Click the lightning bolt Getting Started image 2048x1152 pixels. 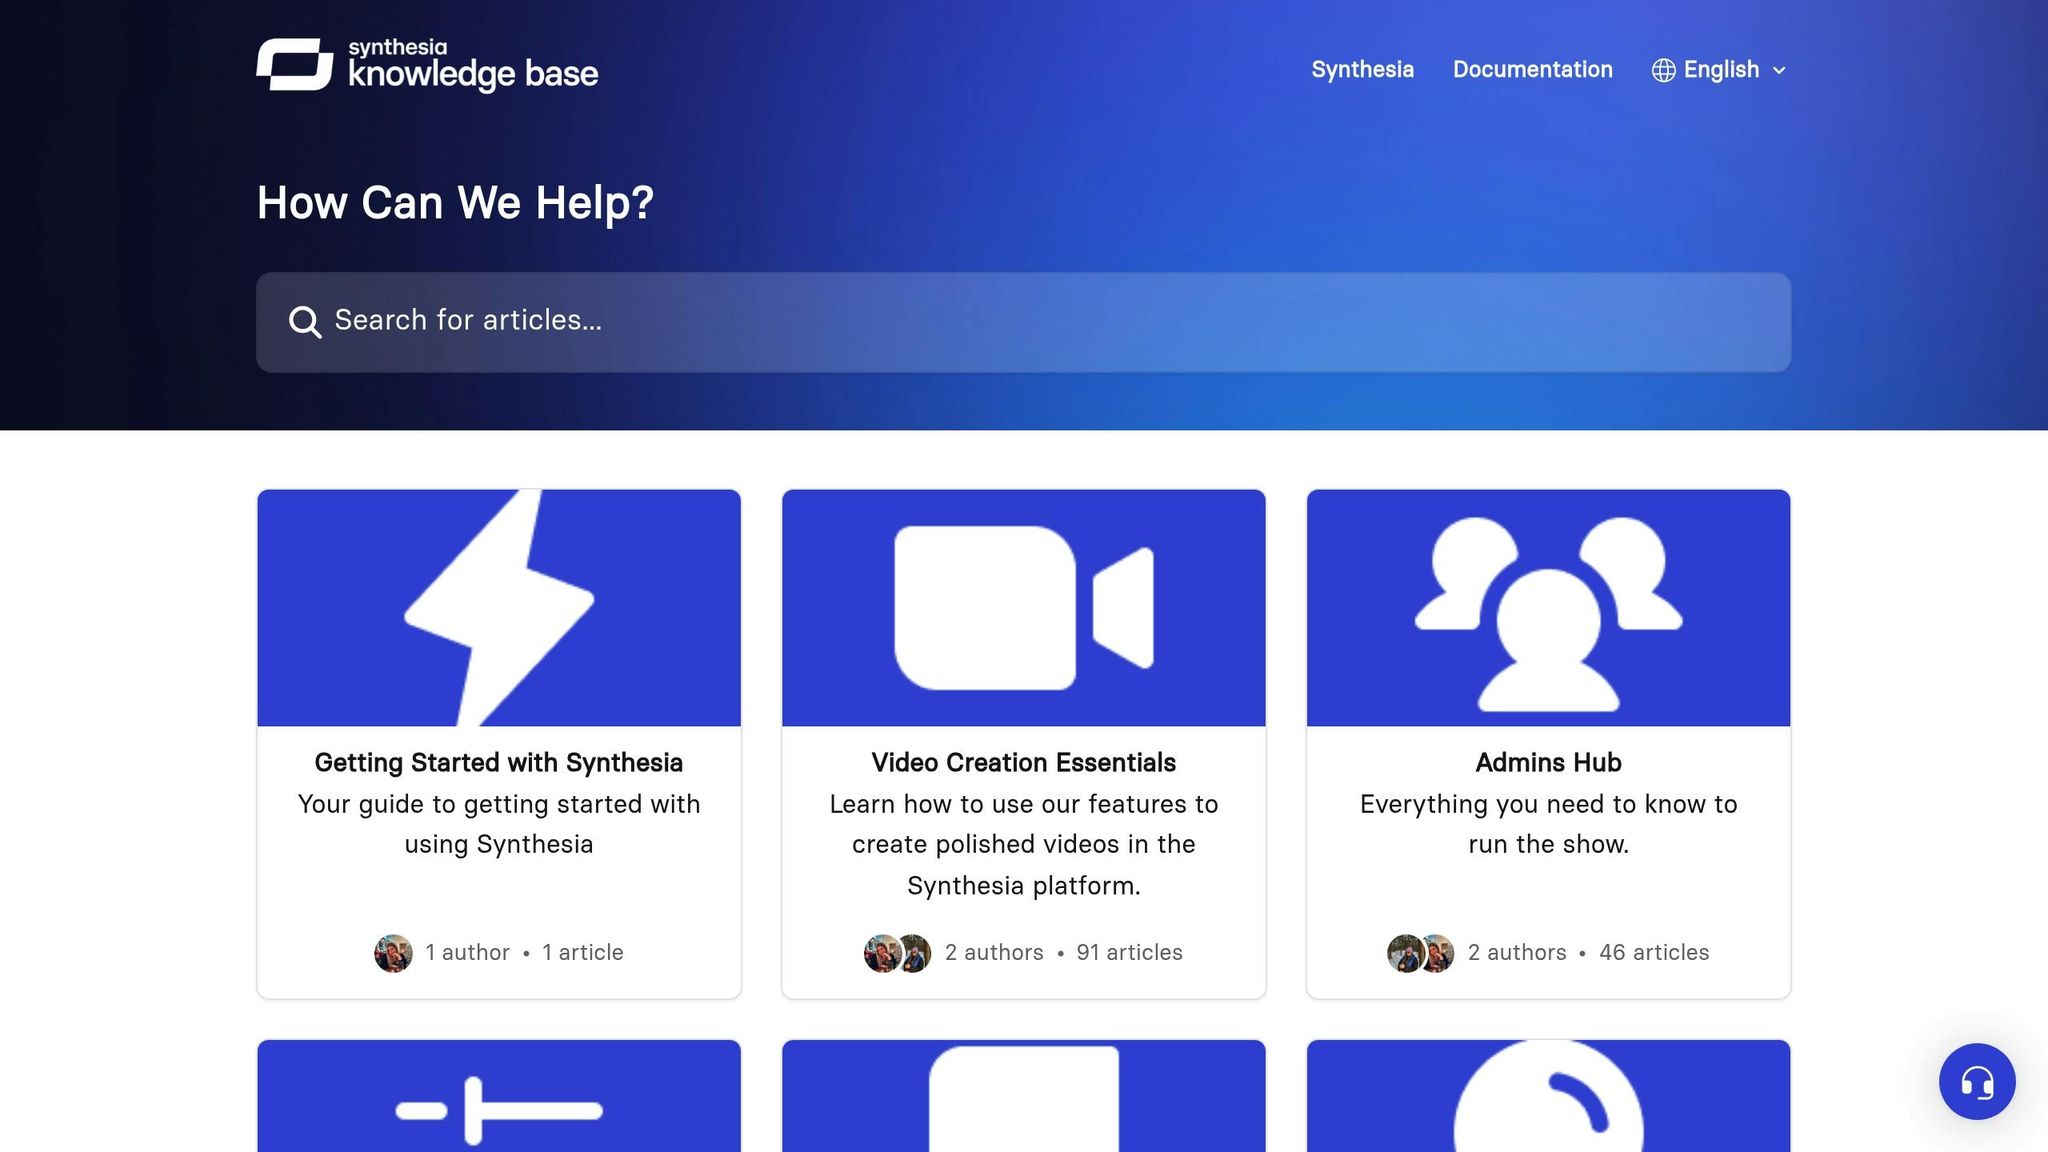(499, 607)
